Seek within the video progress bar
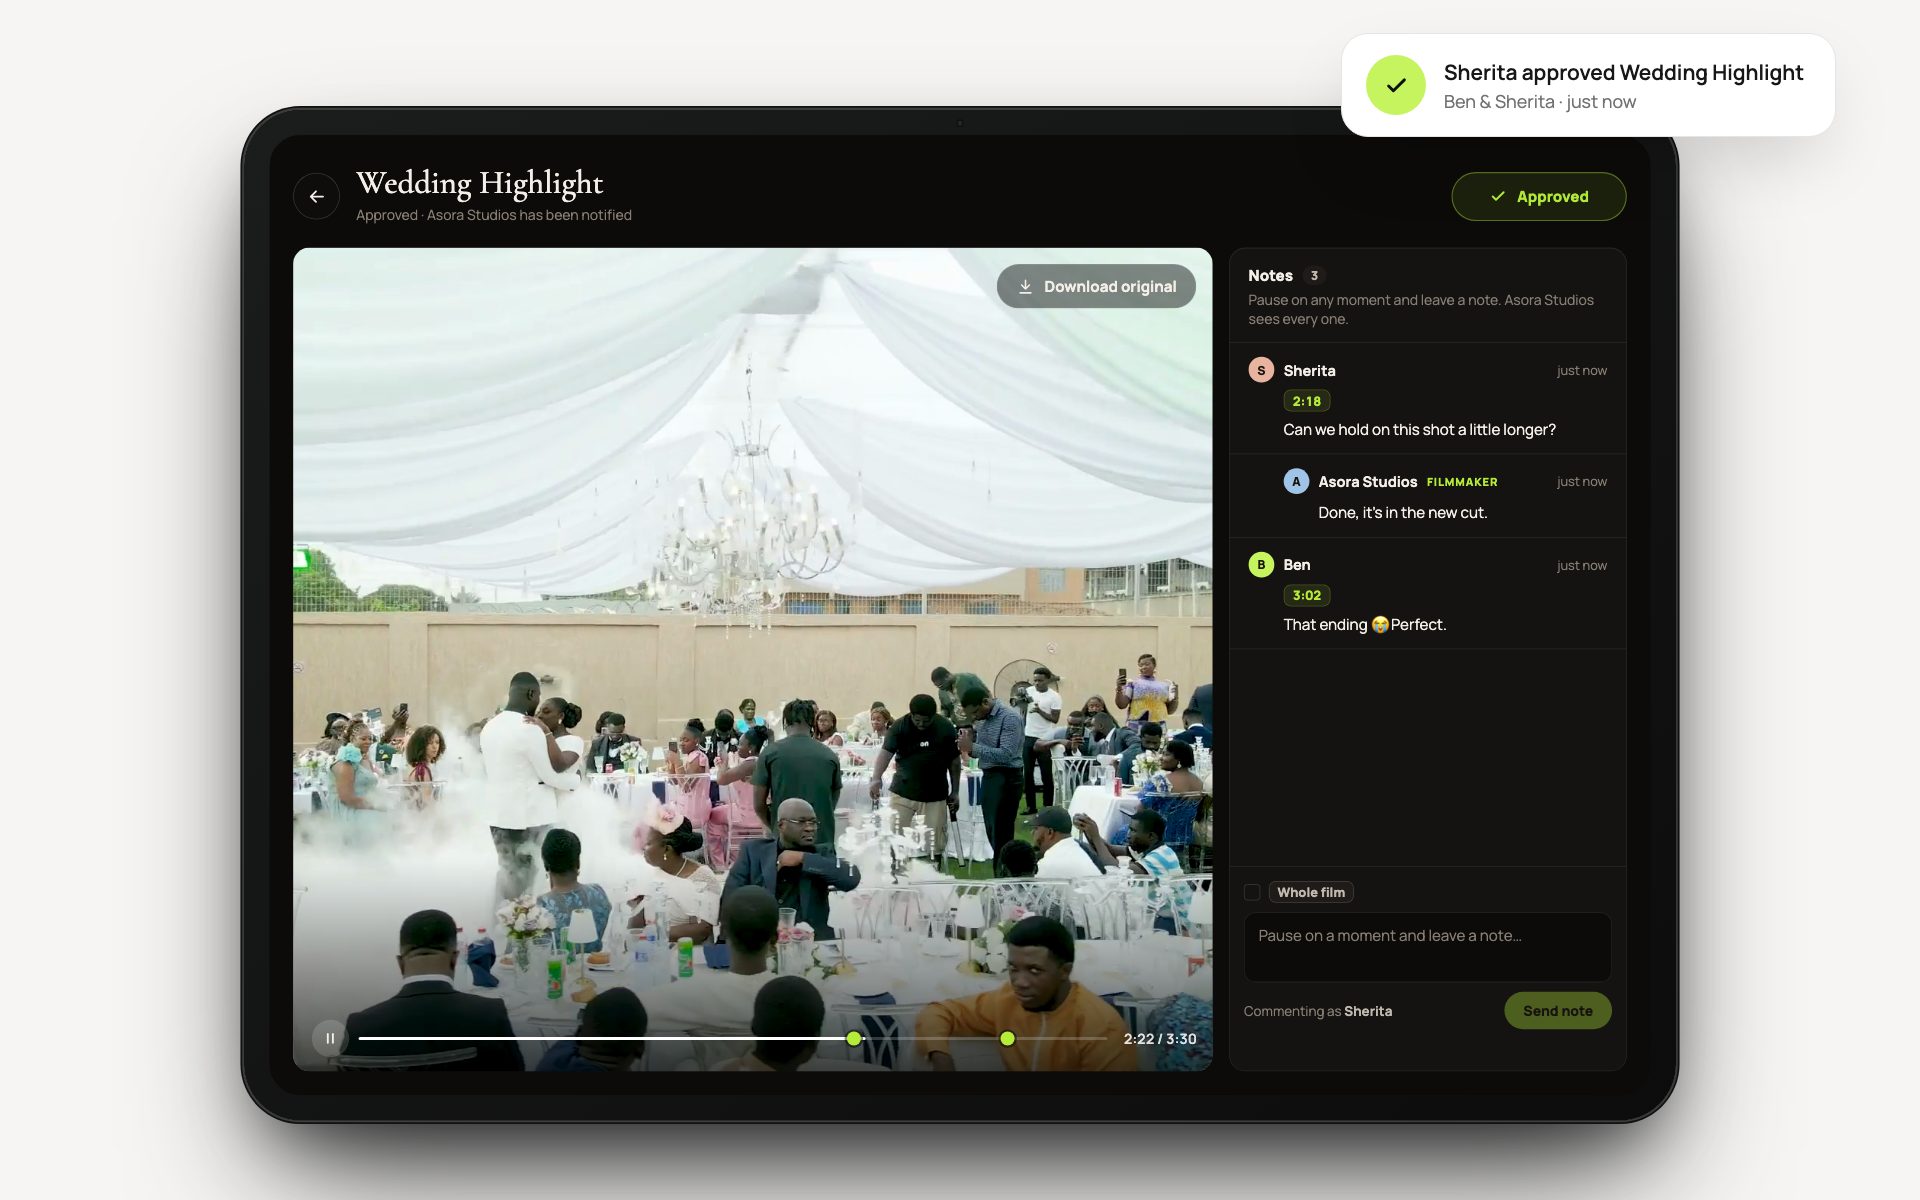Viewport: 1920px width, 1200px height. coord(732,1038)
